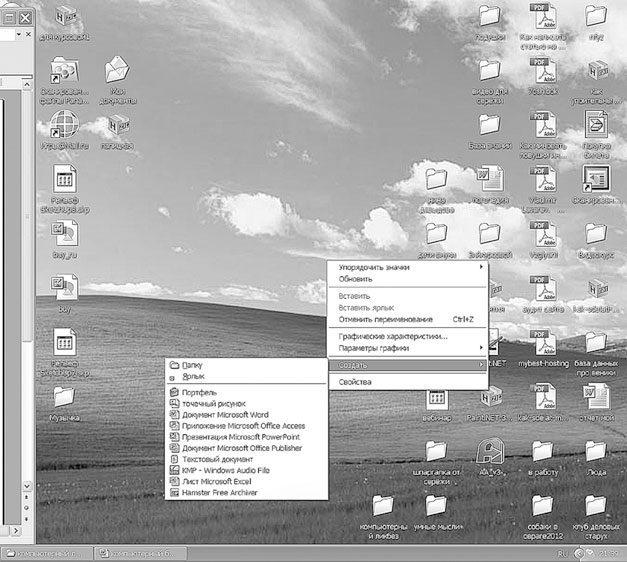627x562 pixels.
Task: Create new Презентация Microsoft PowerPoint
Action: [x=246, y=437]
